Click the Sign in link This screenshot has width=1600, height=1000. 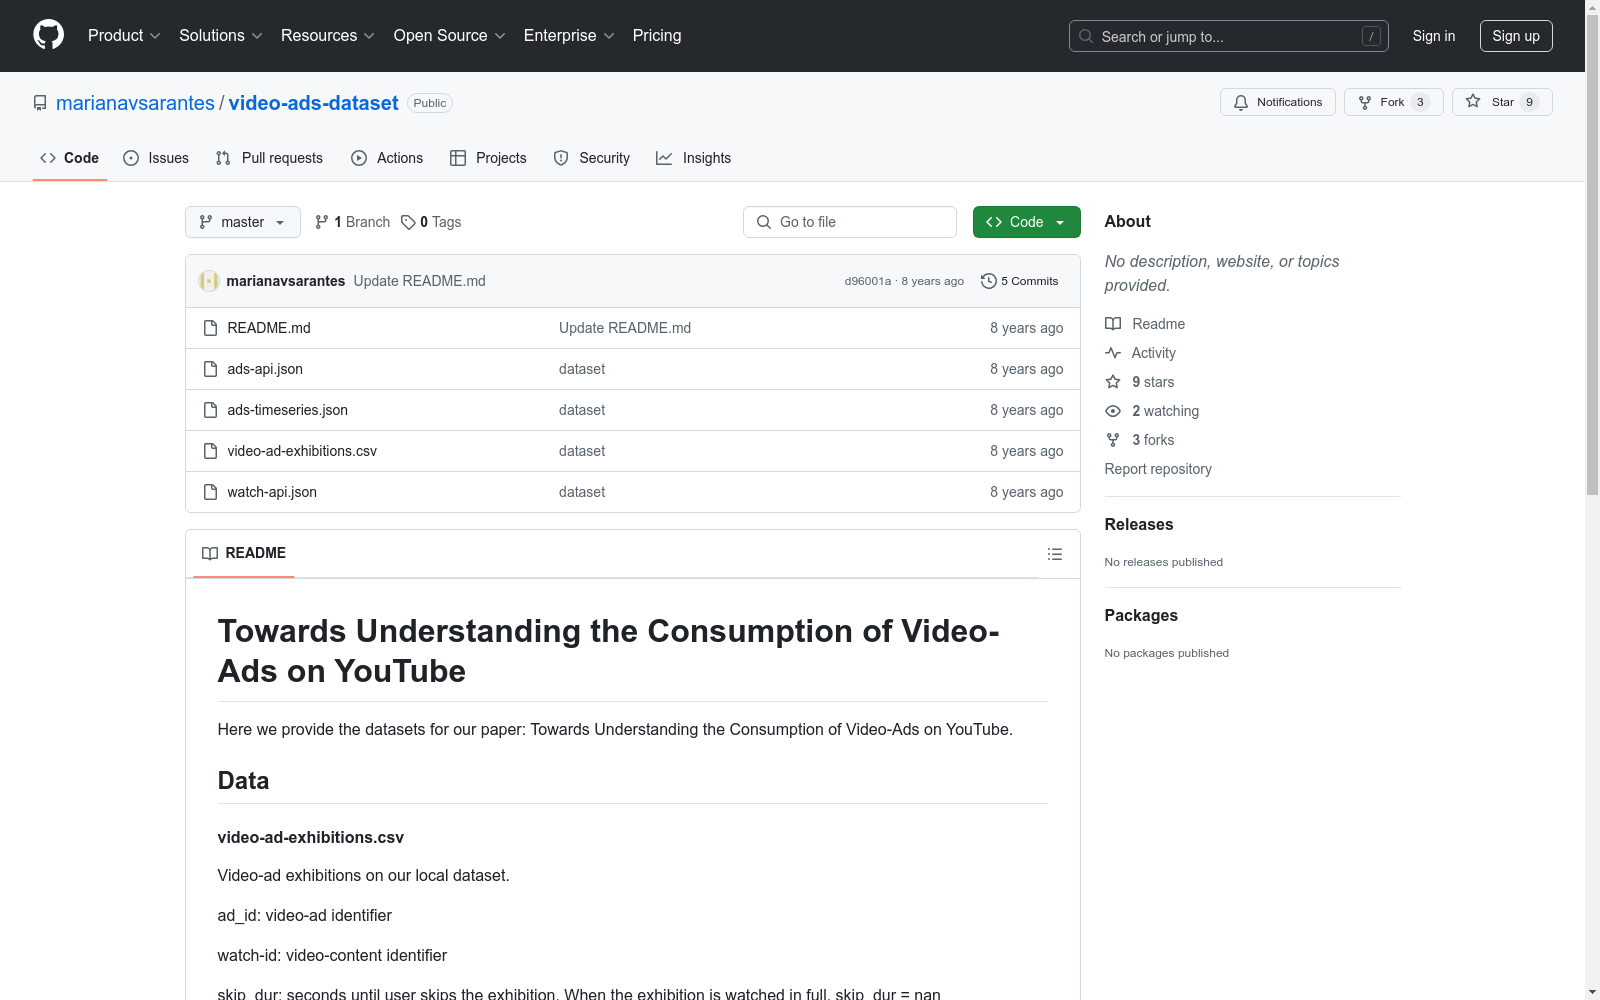click(1433, 36)
